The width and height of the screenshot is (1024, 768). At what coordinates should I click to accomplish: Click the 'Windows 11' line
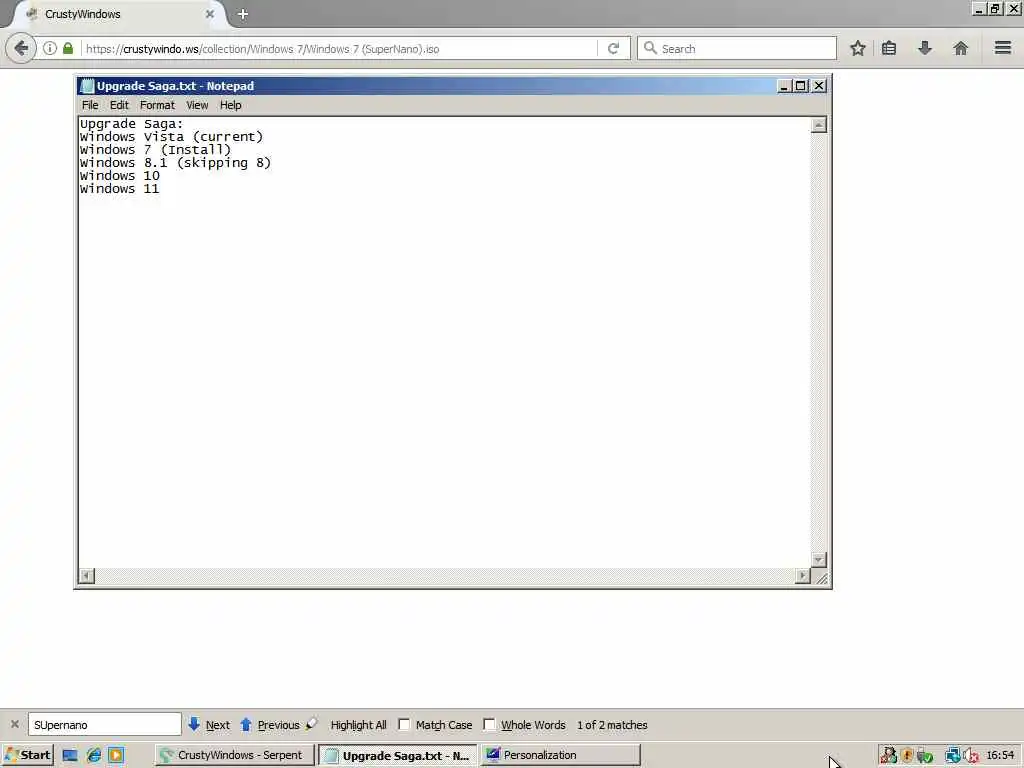[120, 189]
